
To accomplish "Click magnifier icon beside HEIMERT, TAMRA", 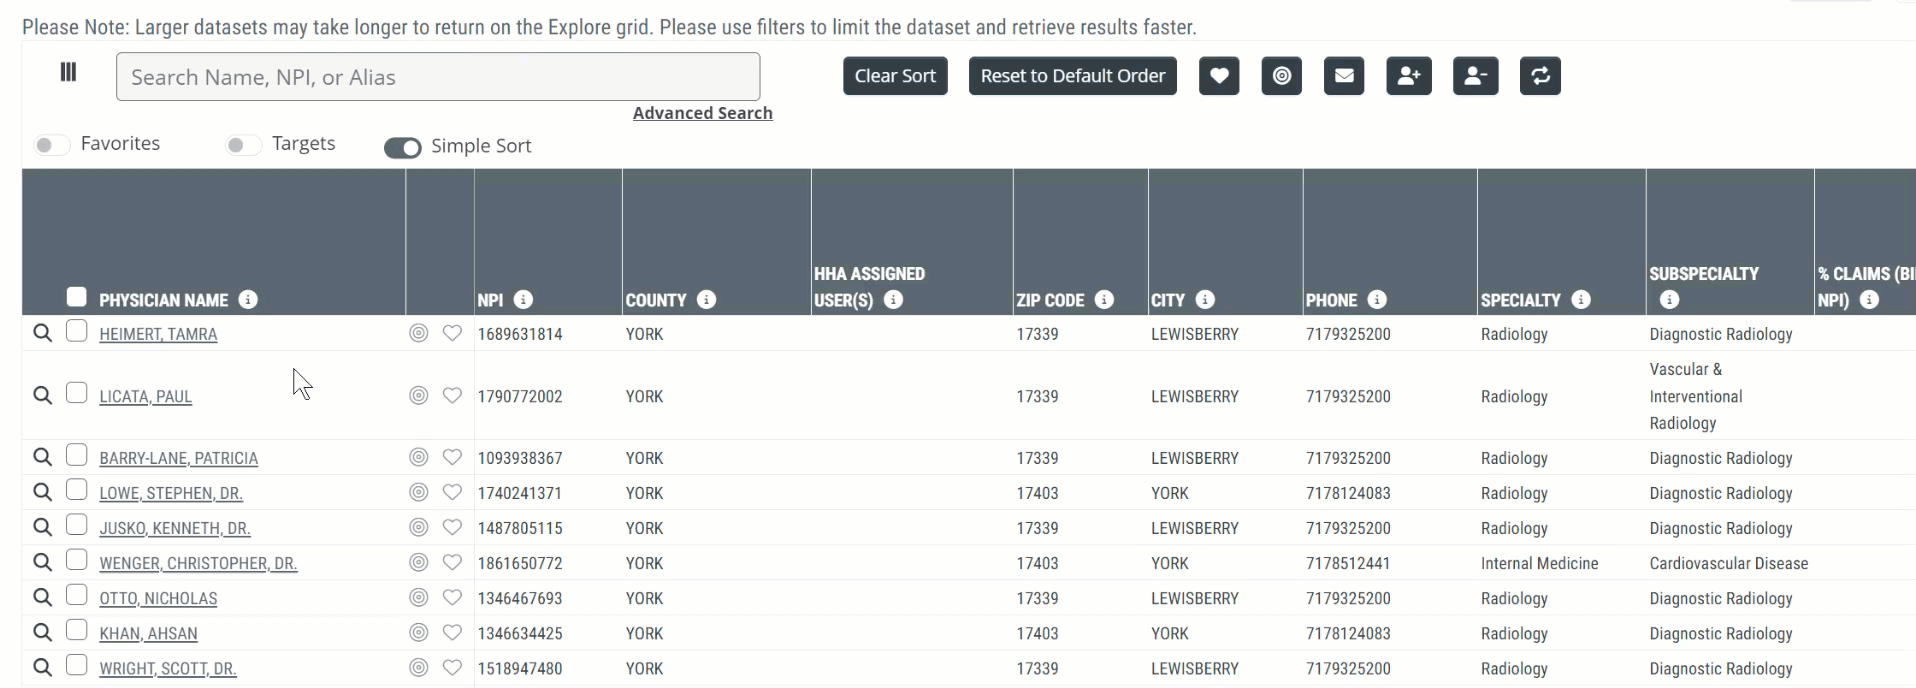I will point(42,333).
